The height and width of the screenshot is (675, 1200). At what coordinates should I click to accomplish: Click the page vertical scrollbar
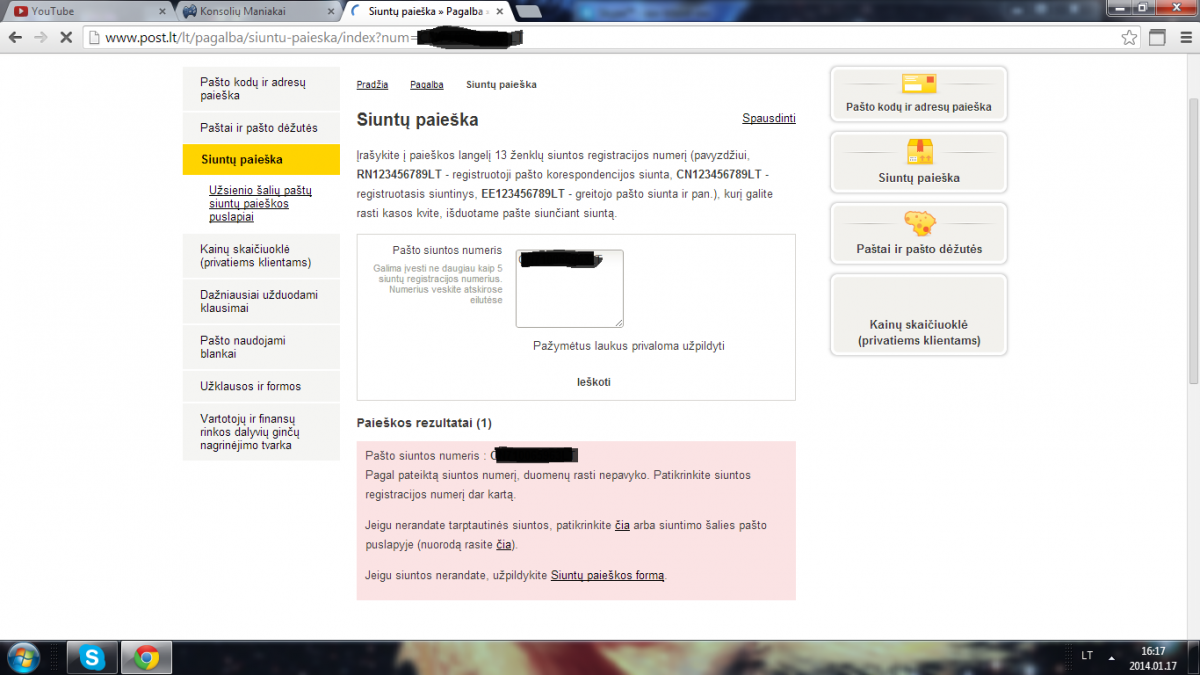click(x=1192, y=240)
